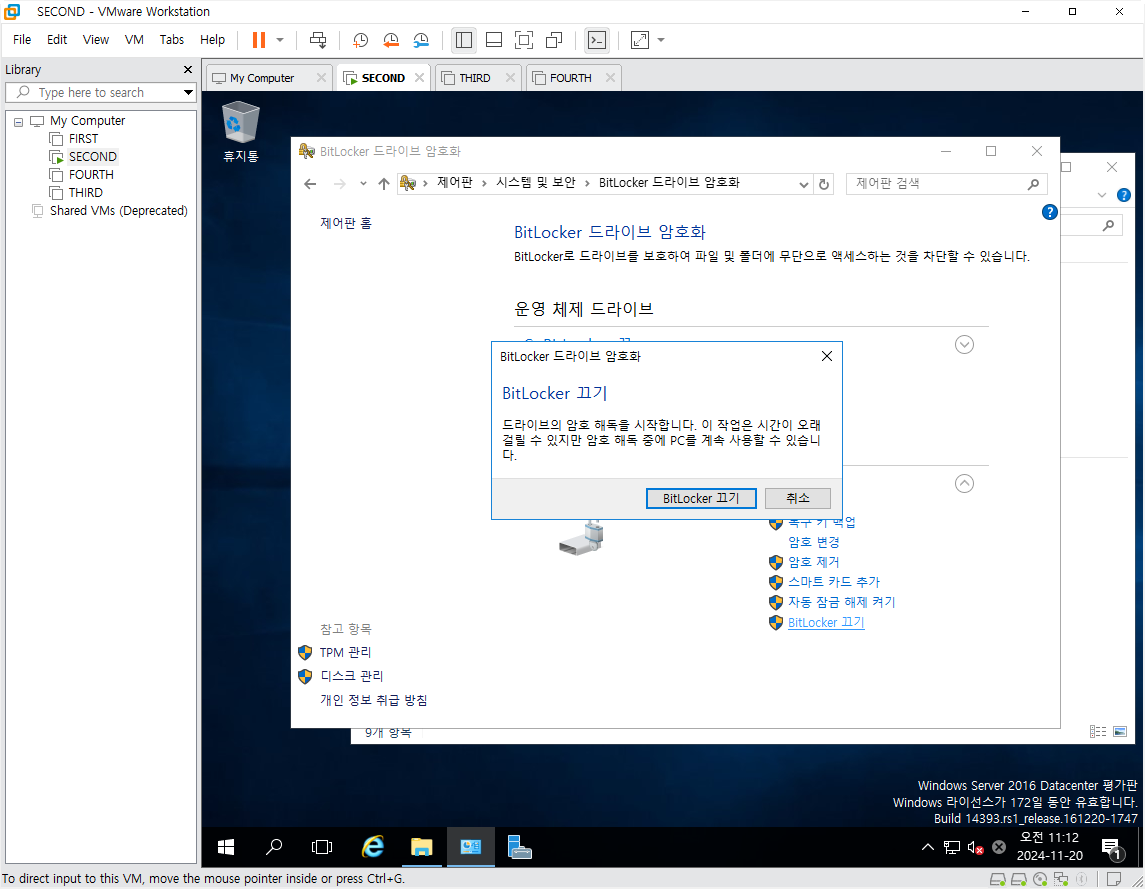1145x889 pixels.
Task: Enter full screen mode icon
Action: point(524,40)
